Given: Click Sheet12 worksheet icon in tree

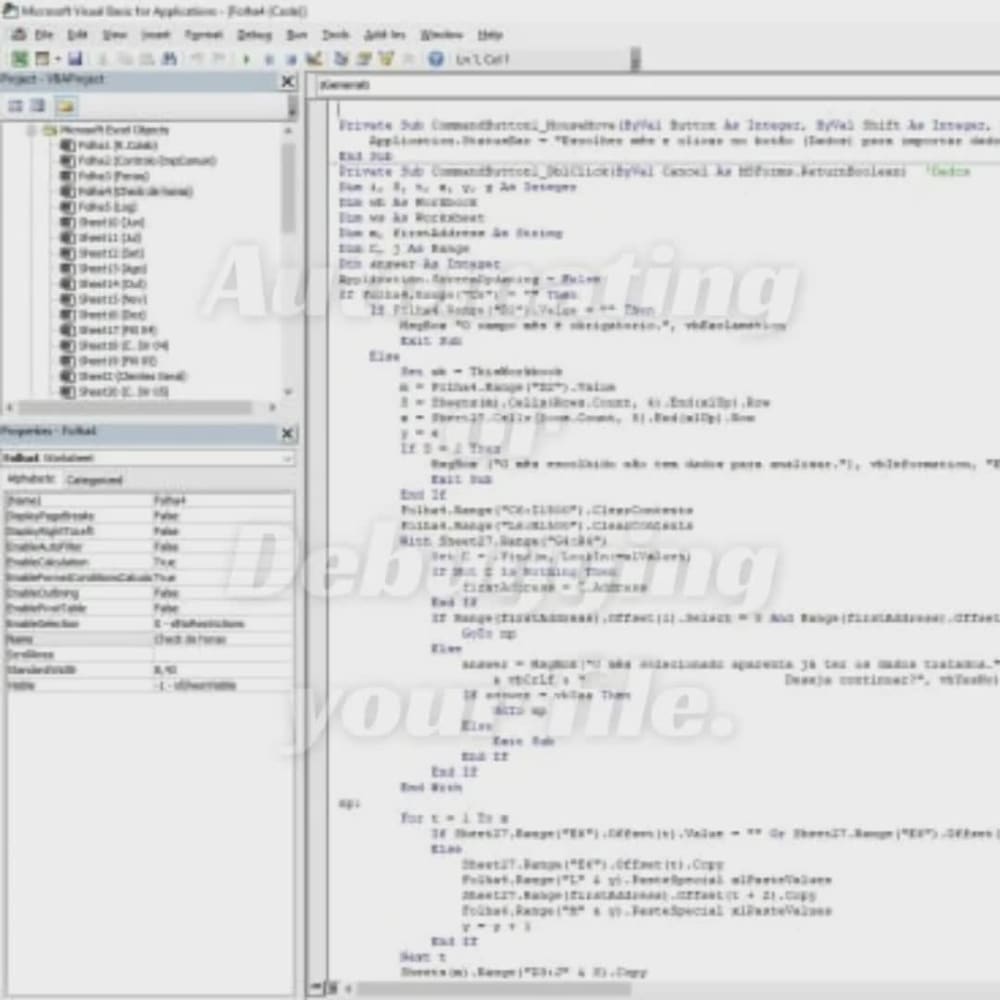Looking at the screenshot, I should [x=68, y=253].
